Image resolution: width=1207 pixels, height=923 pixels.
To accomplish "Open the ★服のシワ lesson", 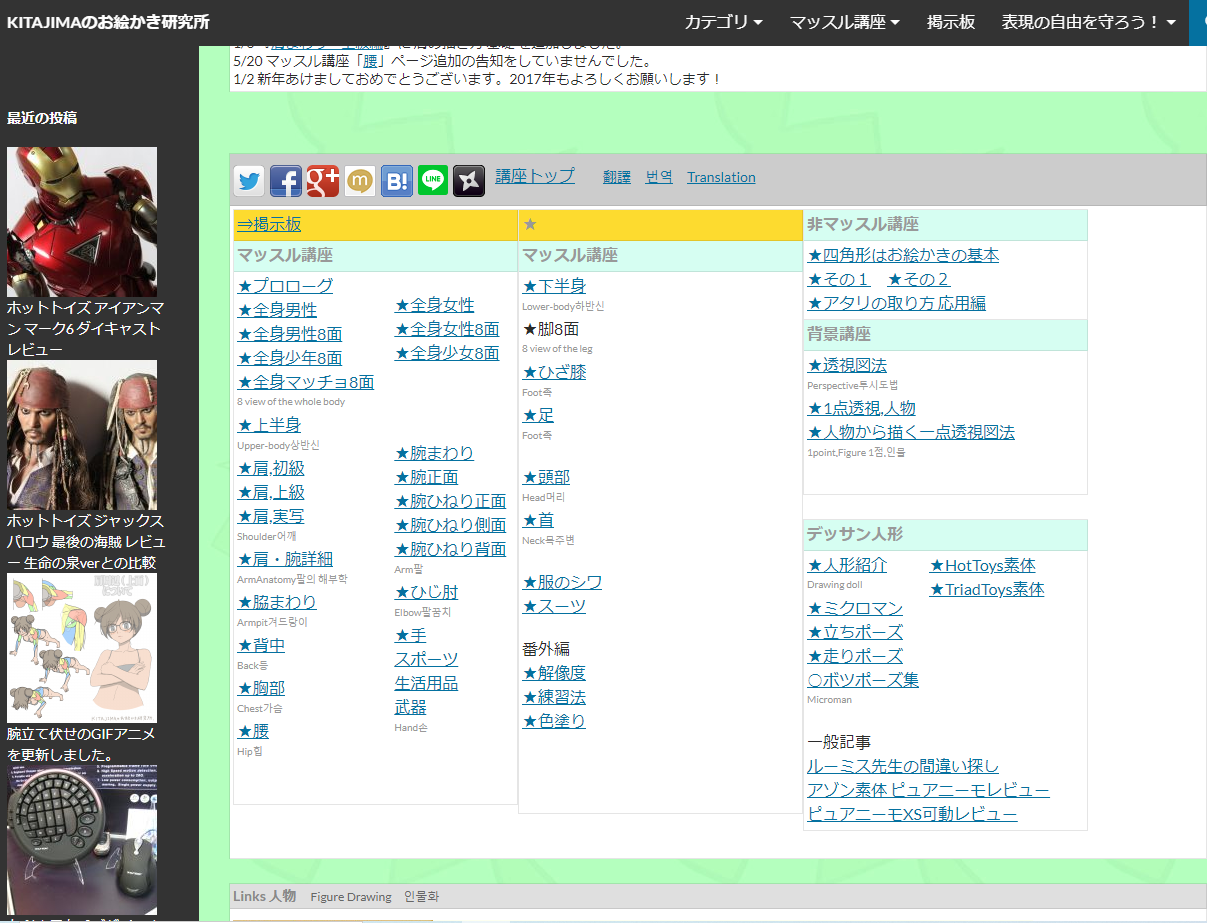I will pos(562,582).
